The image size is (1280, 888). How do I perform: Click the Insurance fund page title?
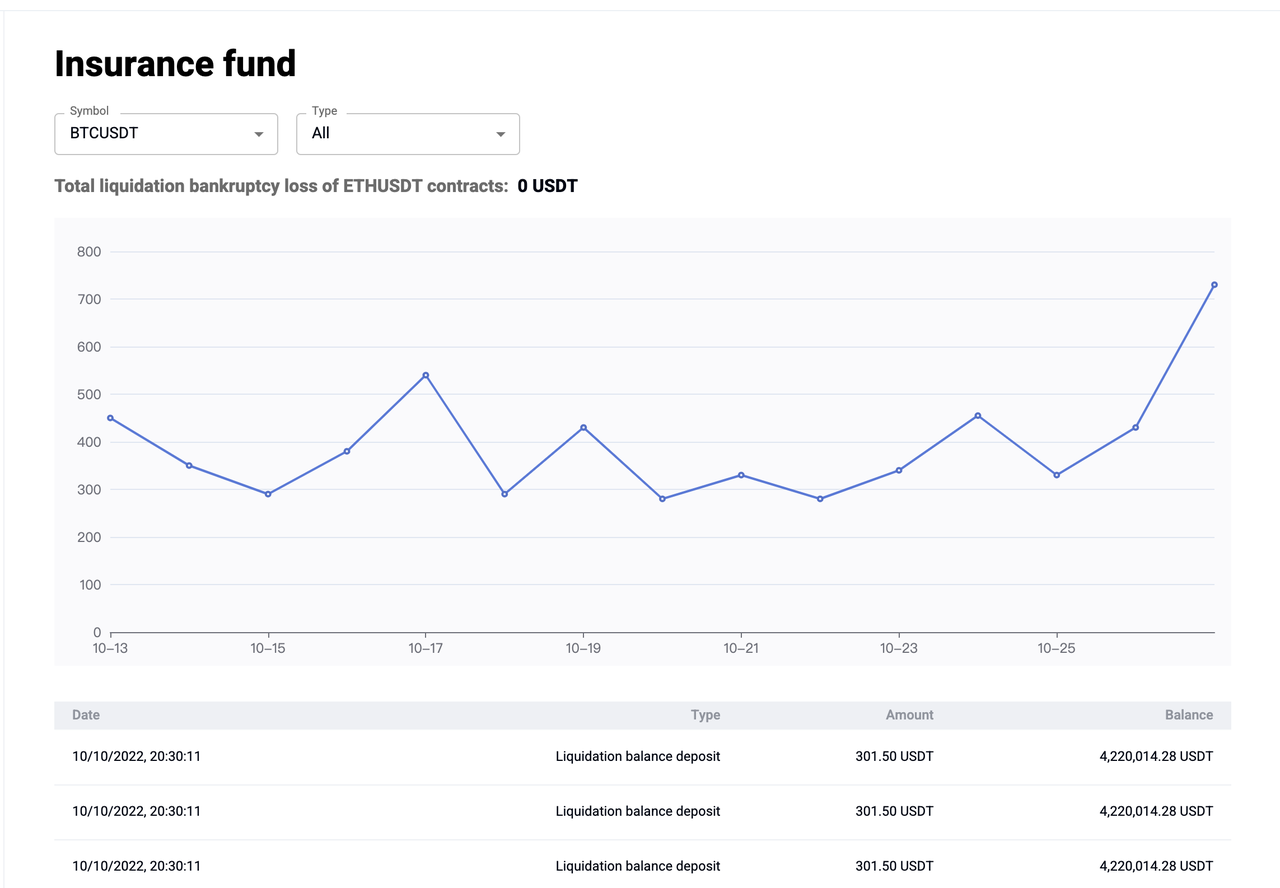tap(175, 63)
